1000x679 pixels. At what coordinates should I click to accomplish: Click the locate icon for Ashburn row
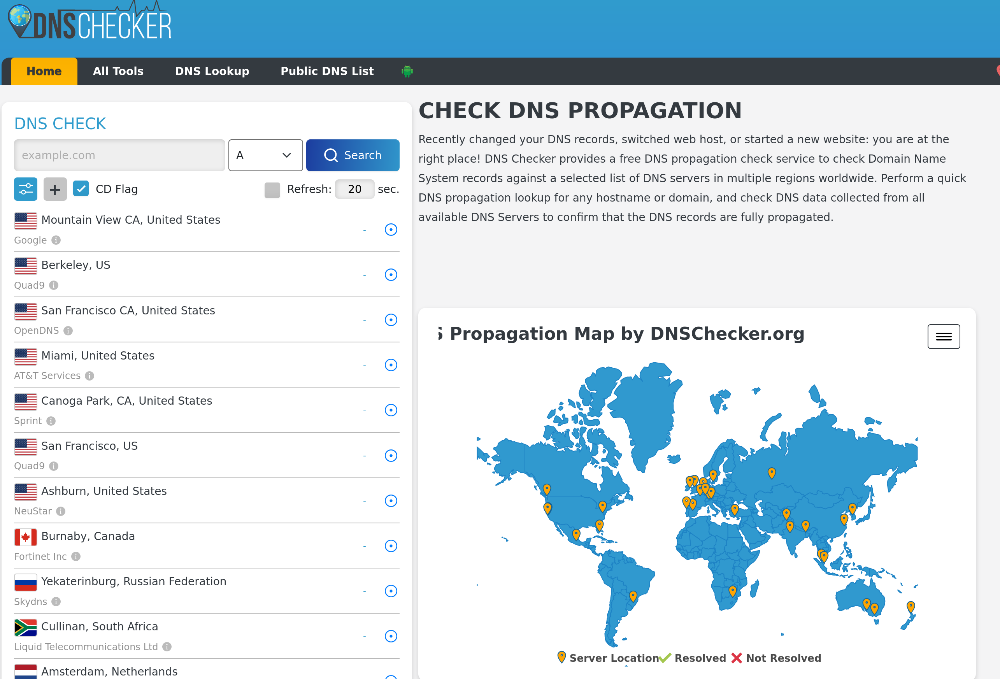[x=391, y=500]
